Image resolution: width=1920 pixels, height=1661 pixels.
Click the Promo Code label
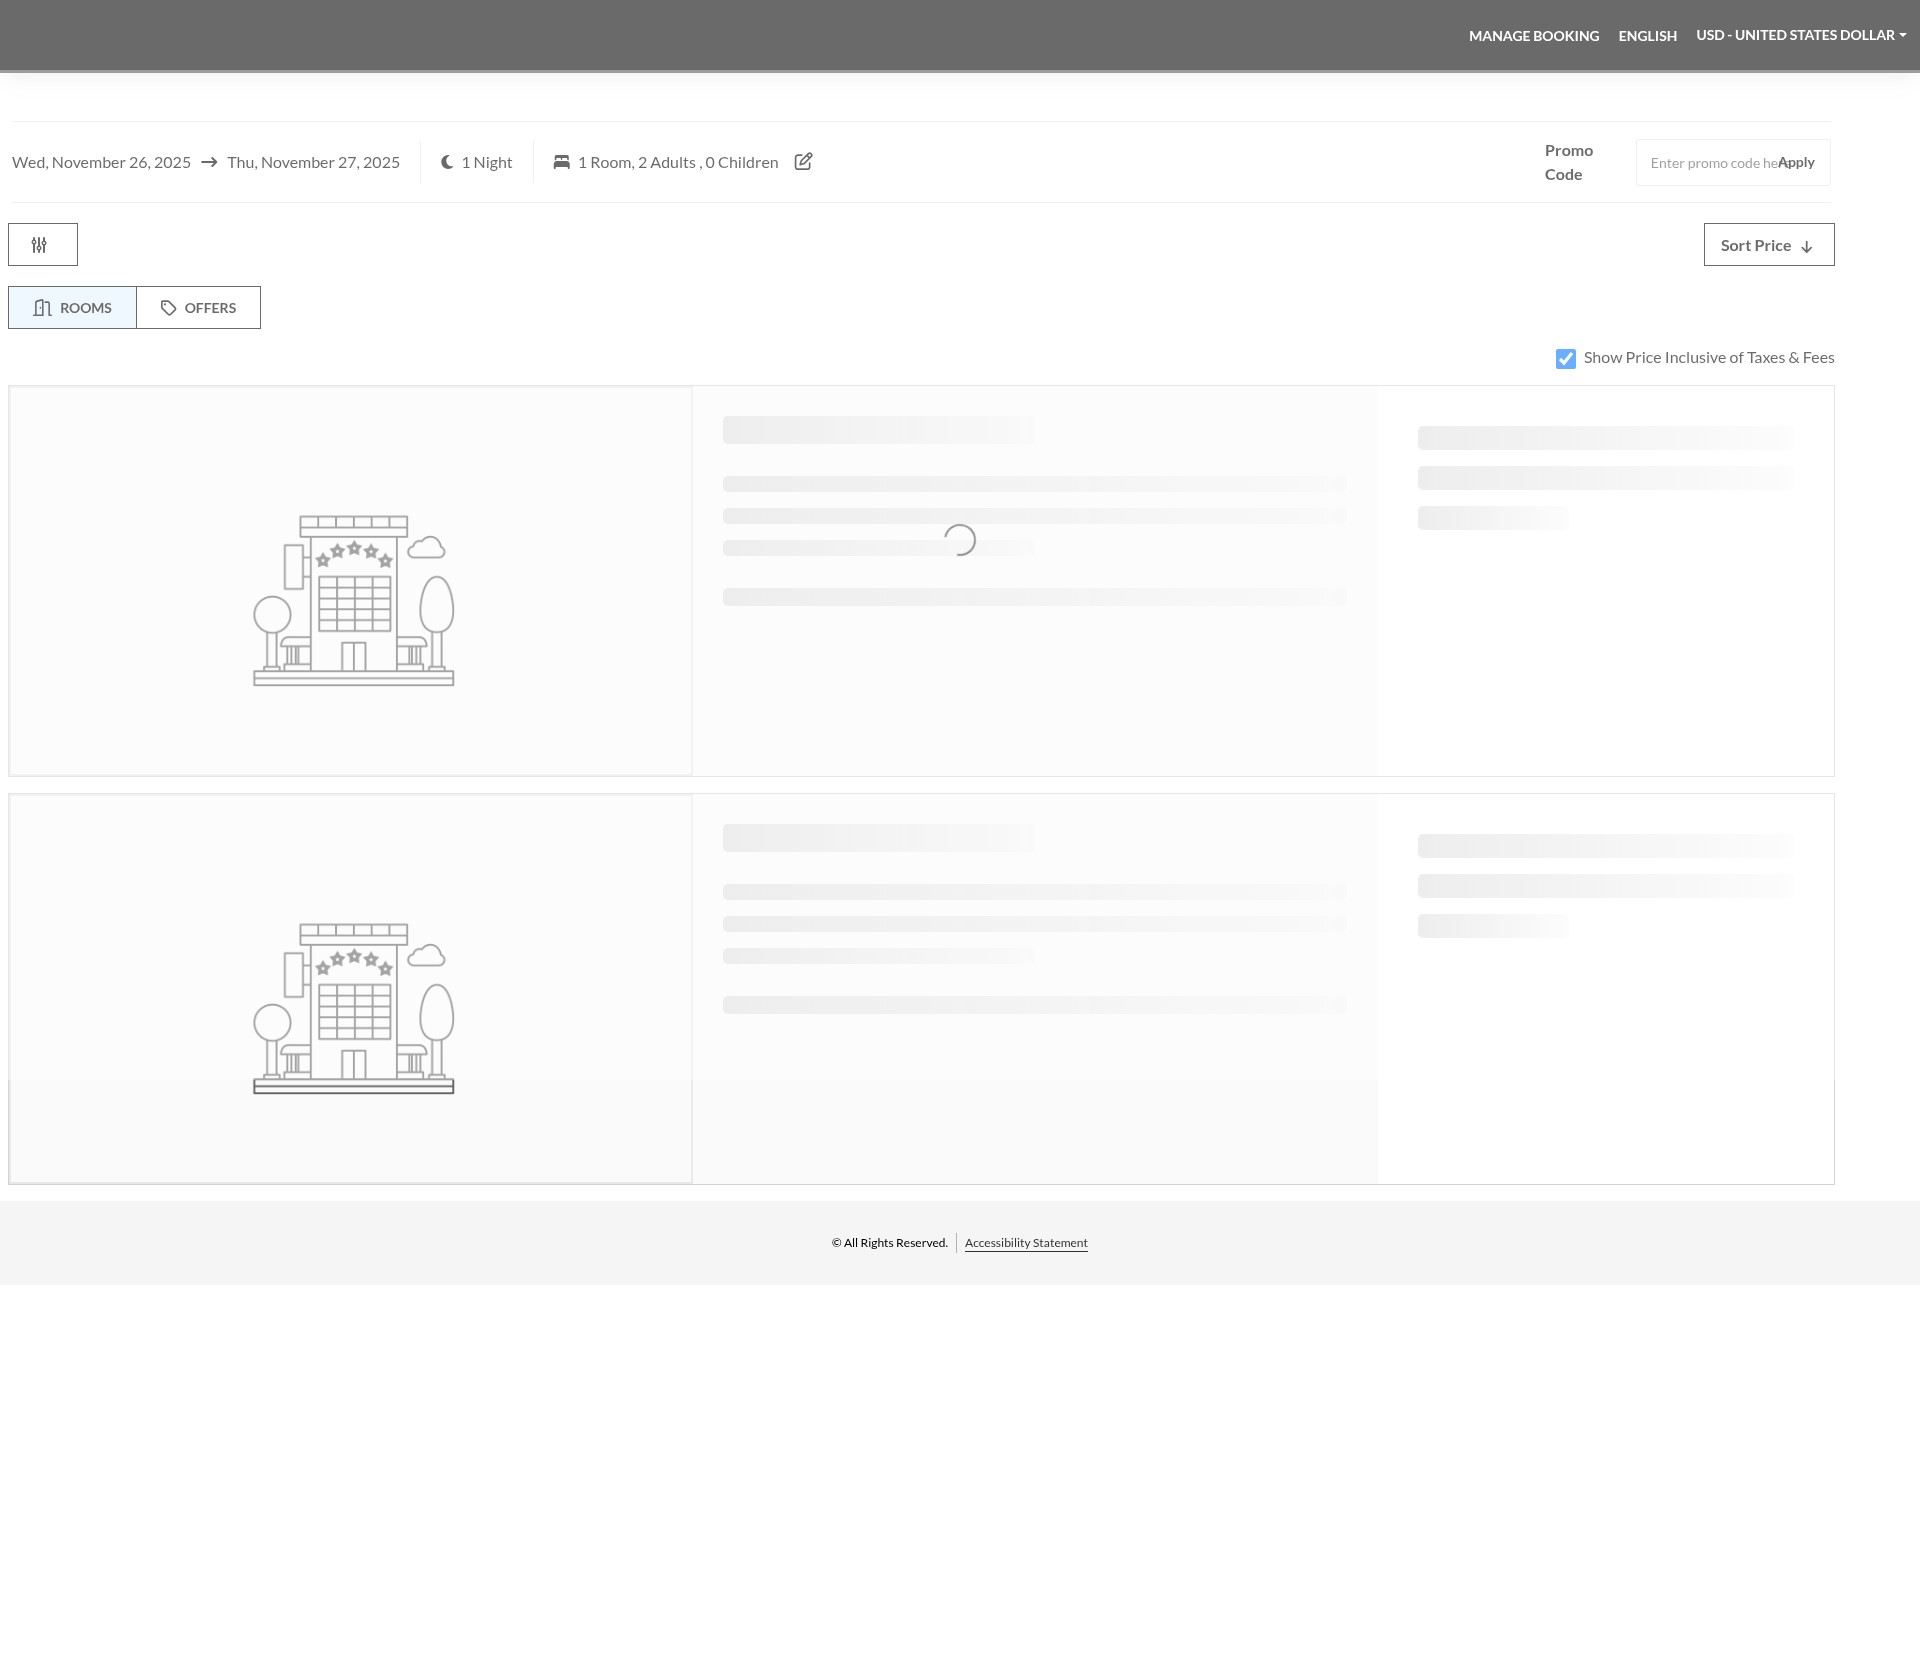(1569, 162)
